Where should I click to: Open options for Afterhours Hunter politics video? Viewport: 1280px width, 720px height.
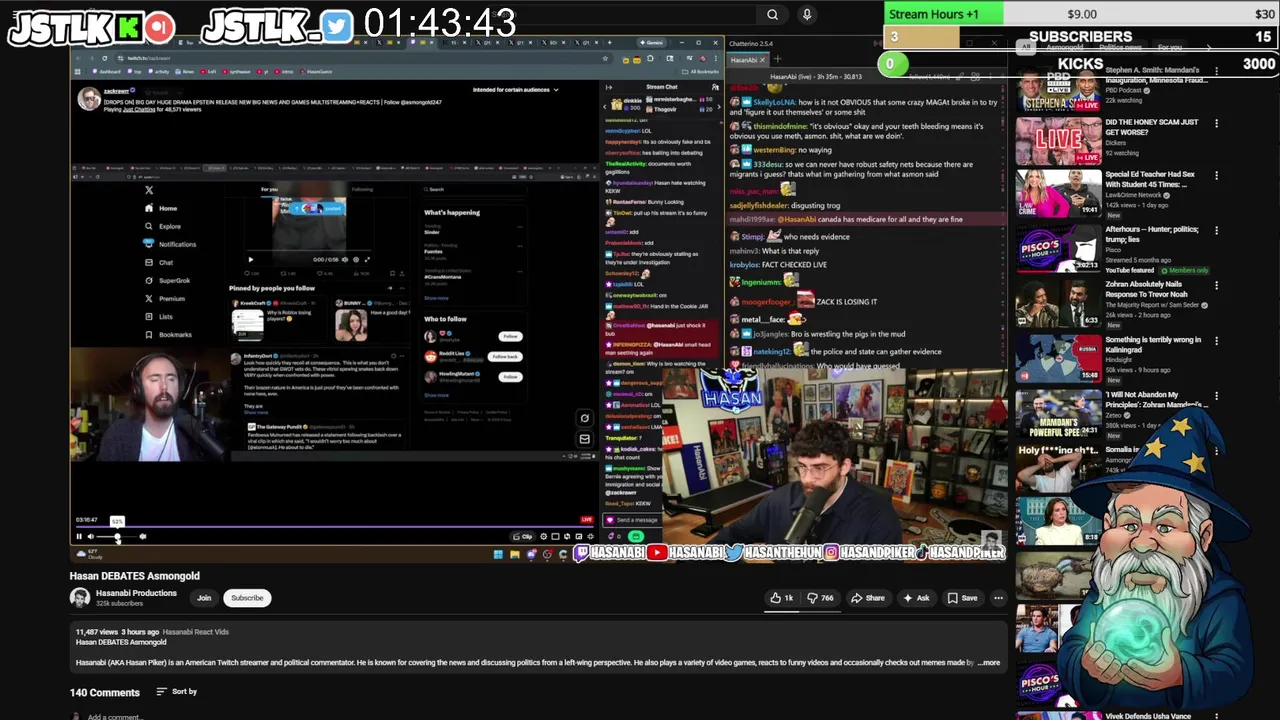1216,231
